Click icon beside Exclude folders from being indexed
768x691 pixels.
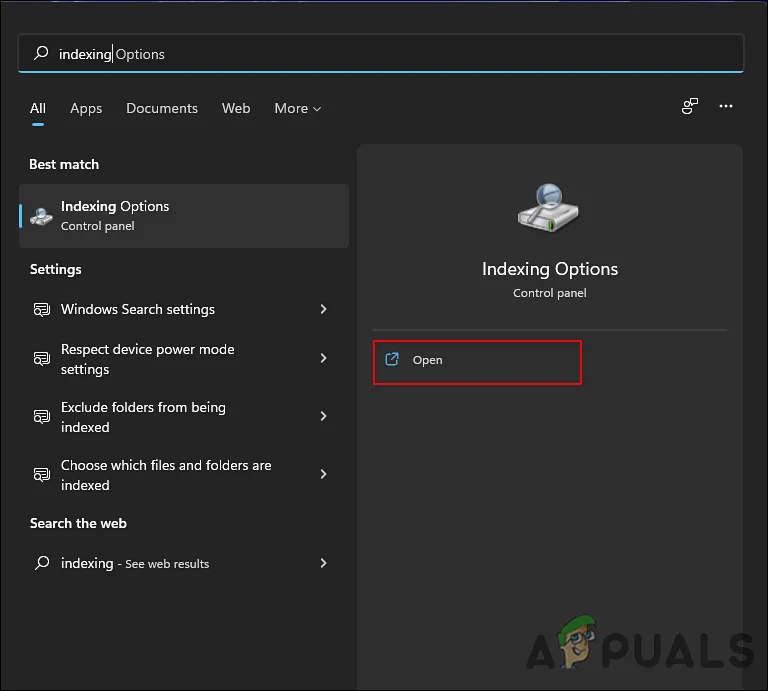[x=42, y=416]
